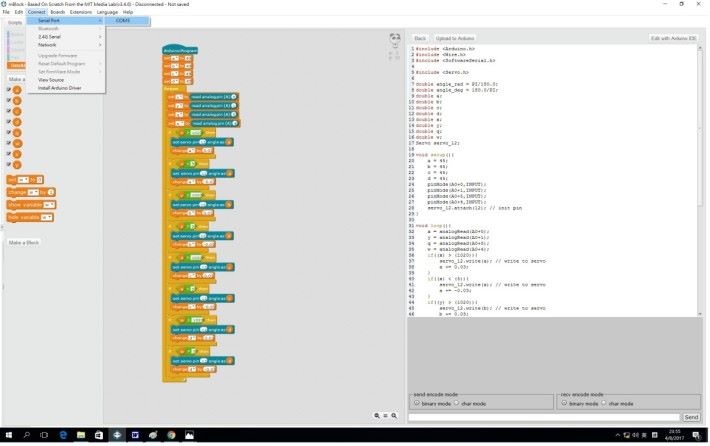The image size is (710, 446).
Task: Open taskbar search magnifier
Action: tap(26, 435)
